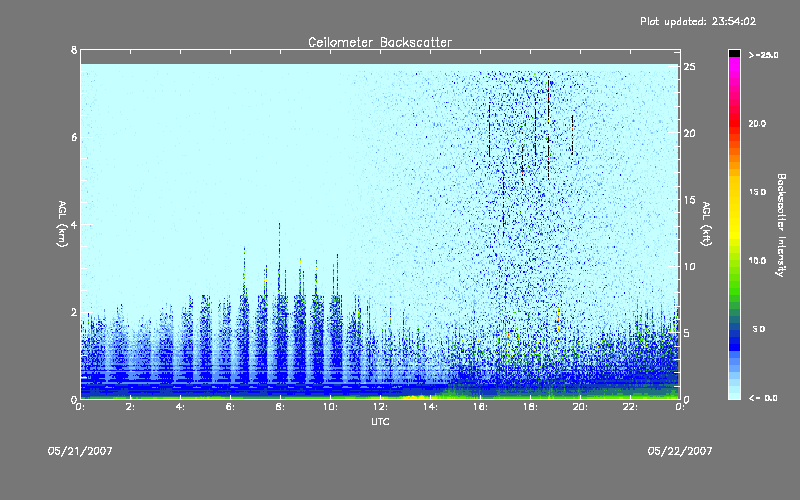Click the '10:' hour tick on UTC axis

click(x=330, y=407)
